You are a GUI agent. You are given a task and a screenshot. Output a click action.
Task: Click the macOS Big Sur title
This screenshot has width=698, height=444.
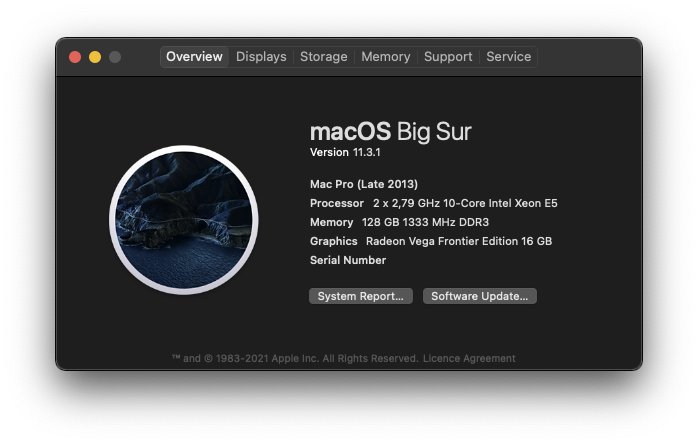coord(390,131)
